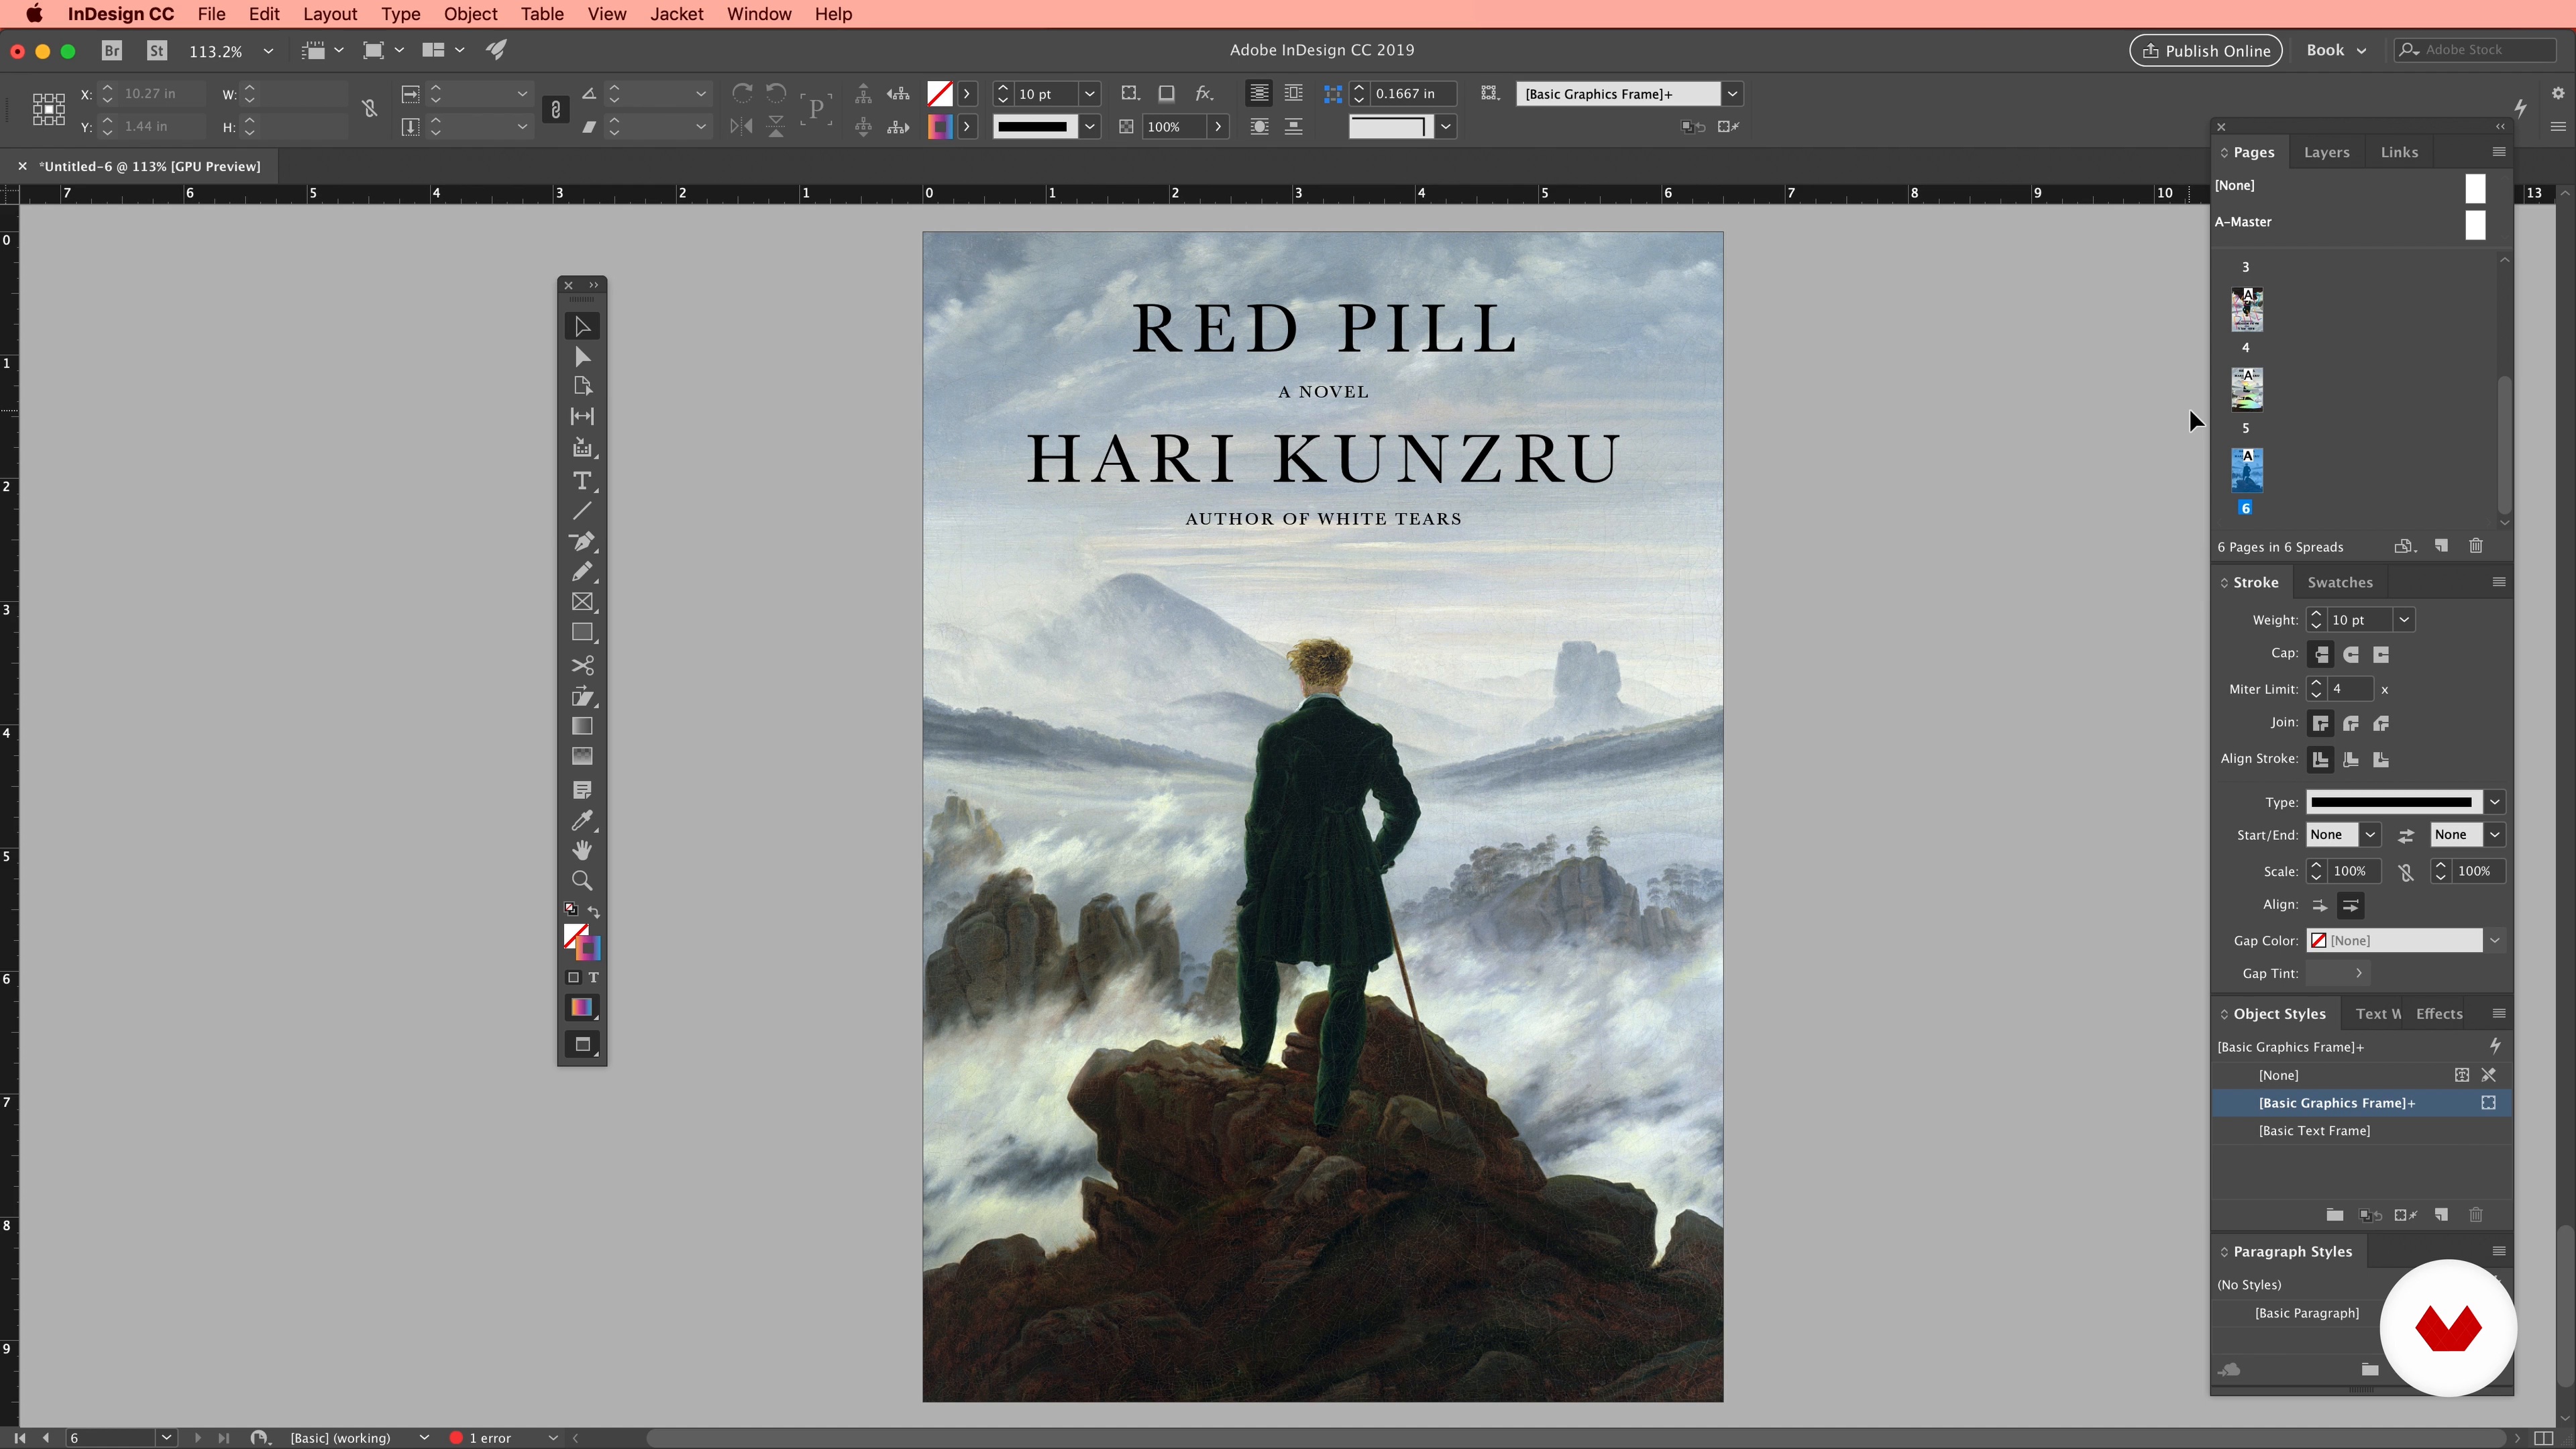Screen dimensions: 2576x1449
Task: Toggle link for arrowhead start/end scale
Action: (2406, 872)
